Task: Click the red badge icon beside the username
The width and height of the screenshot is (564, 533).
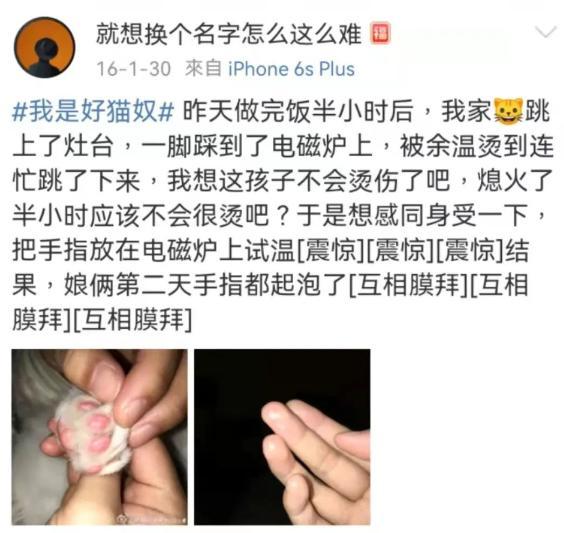Action: (381, 34)
